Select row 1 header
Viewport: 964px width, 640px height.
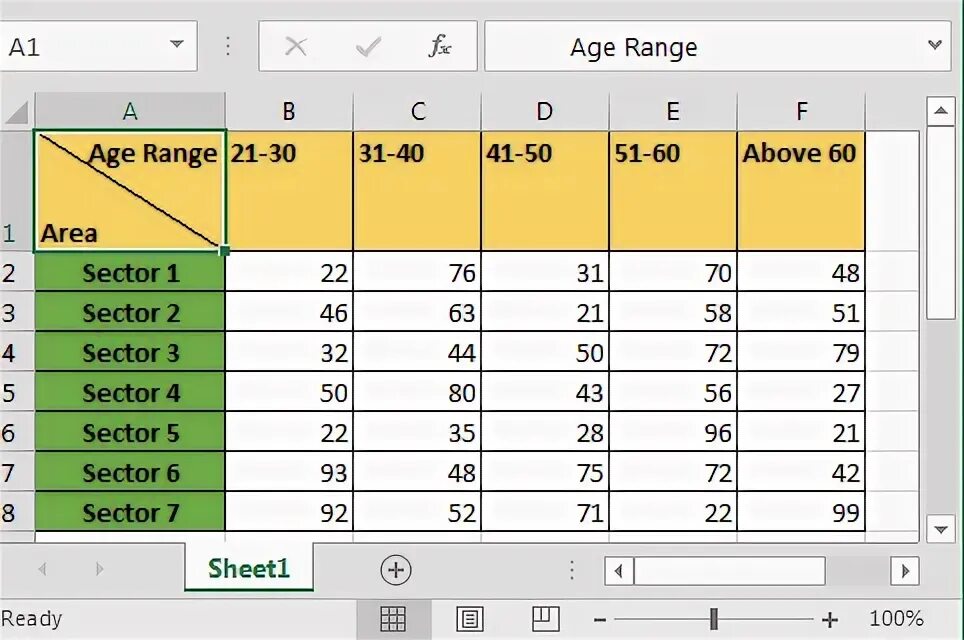click(x=17, y=191)
